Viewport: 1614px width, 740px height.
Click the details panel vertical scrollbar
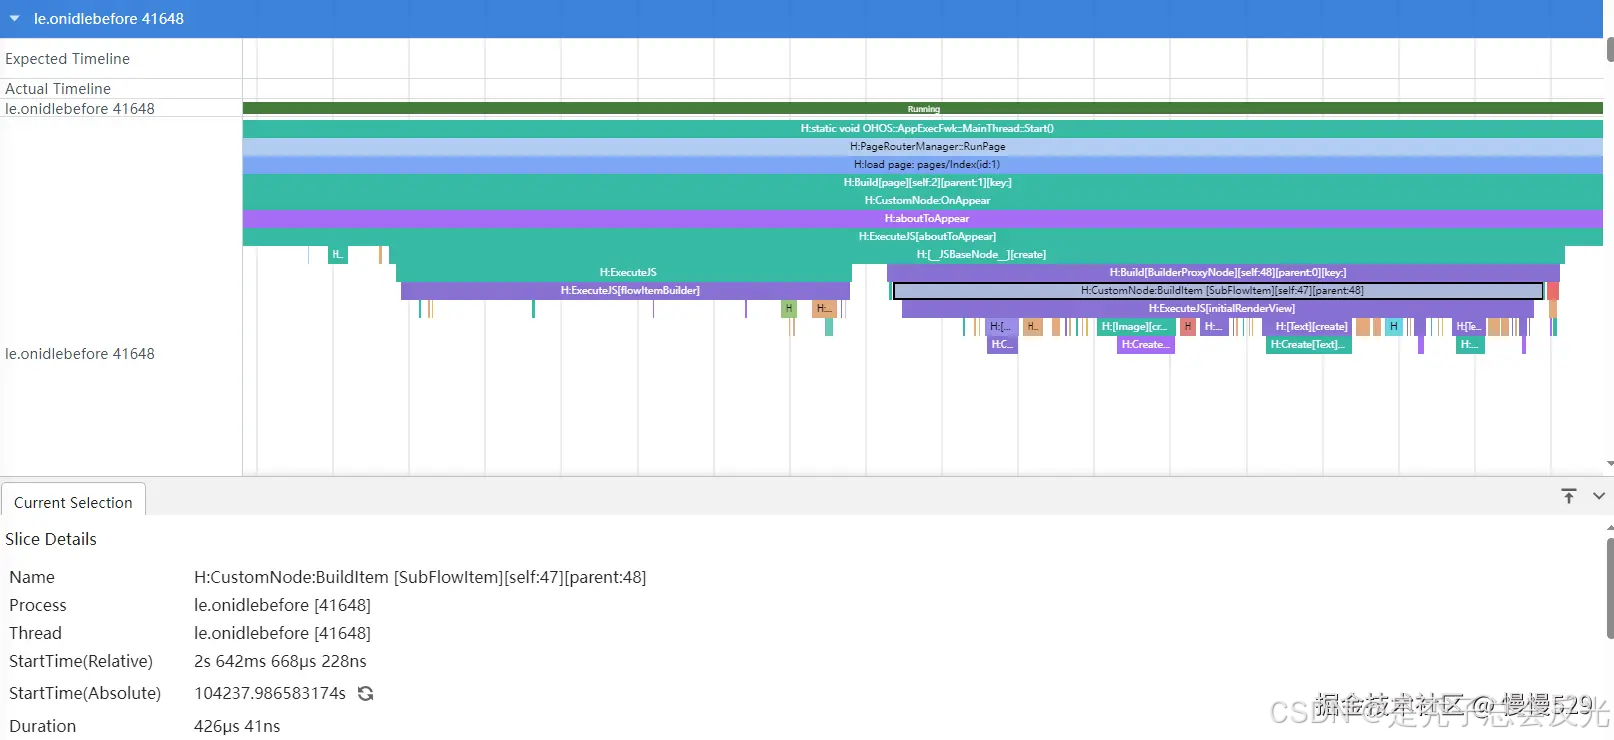(x=1610, y=588)
